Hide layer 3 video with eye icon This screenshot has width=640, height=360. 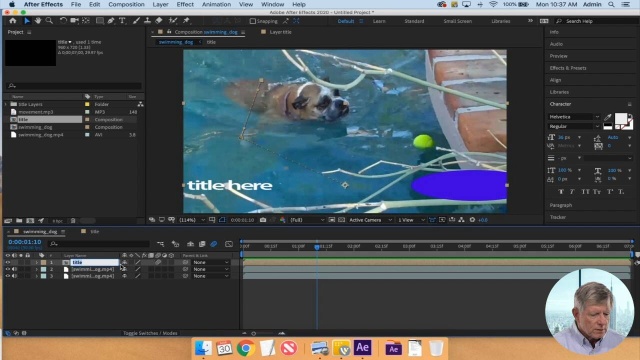8,276
